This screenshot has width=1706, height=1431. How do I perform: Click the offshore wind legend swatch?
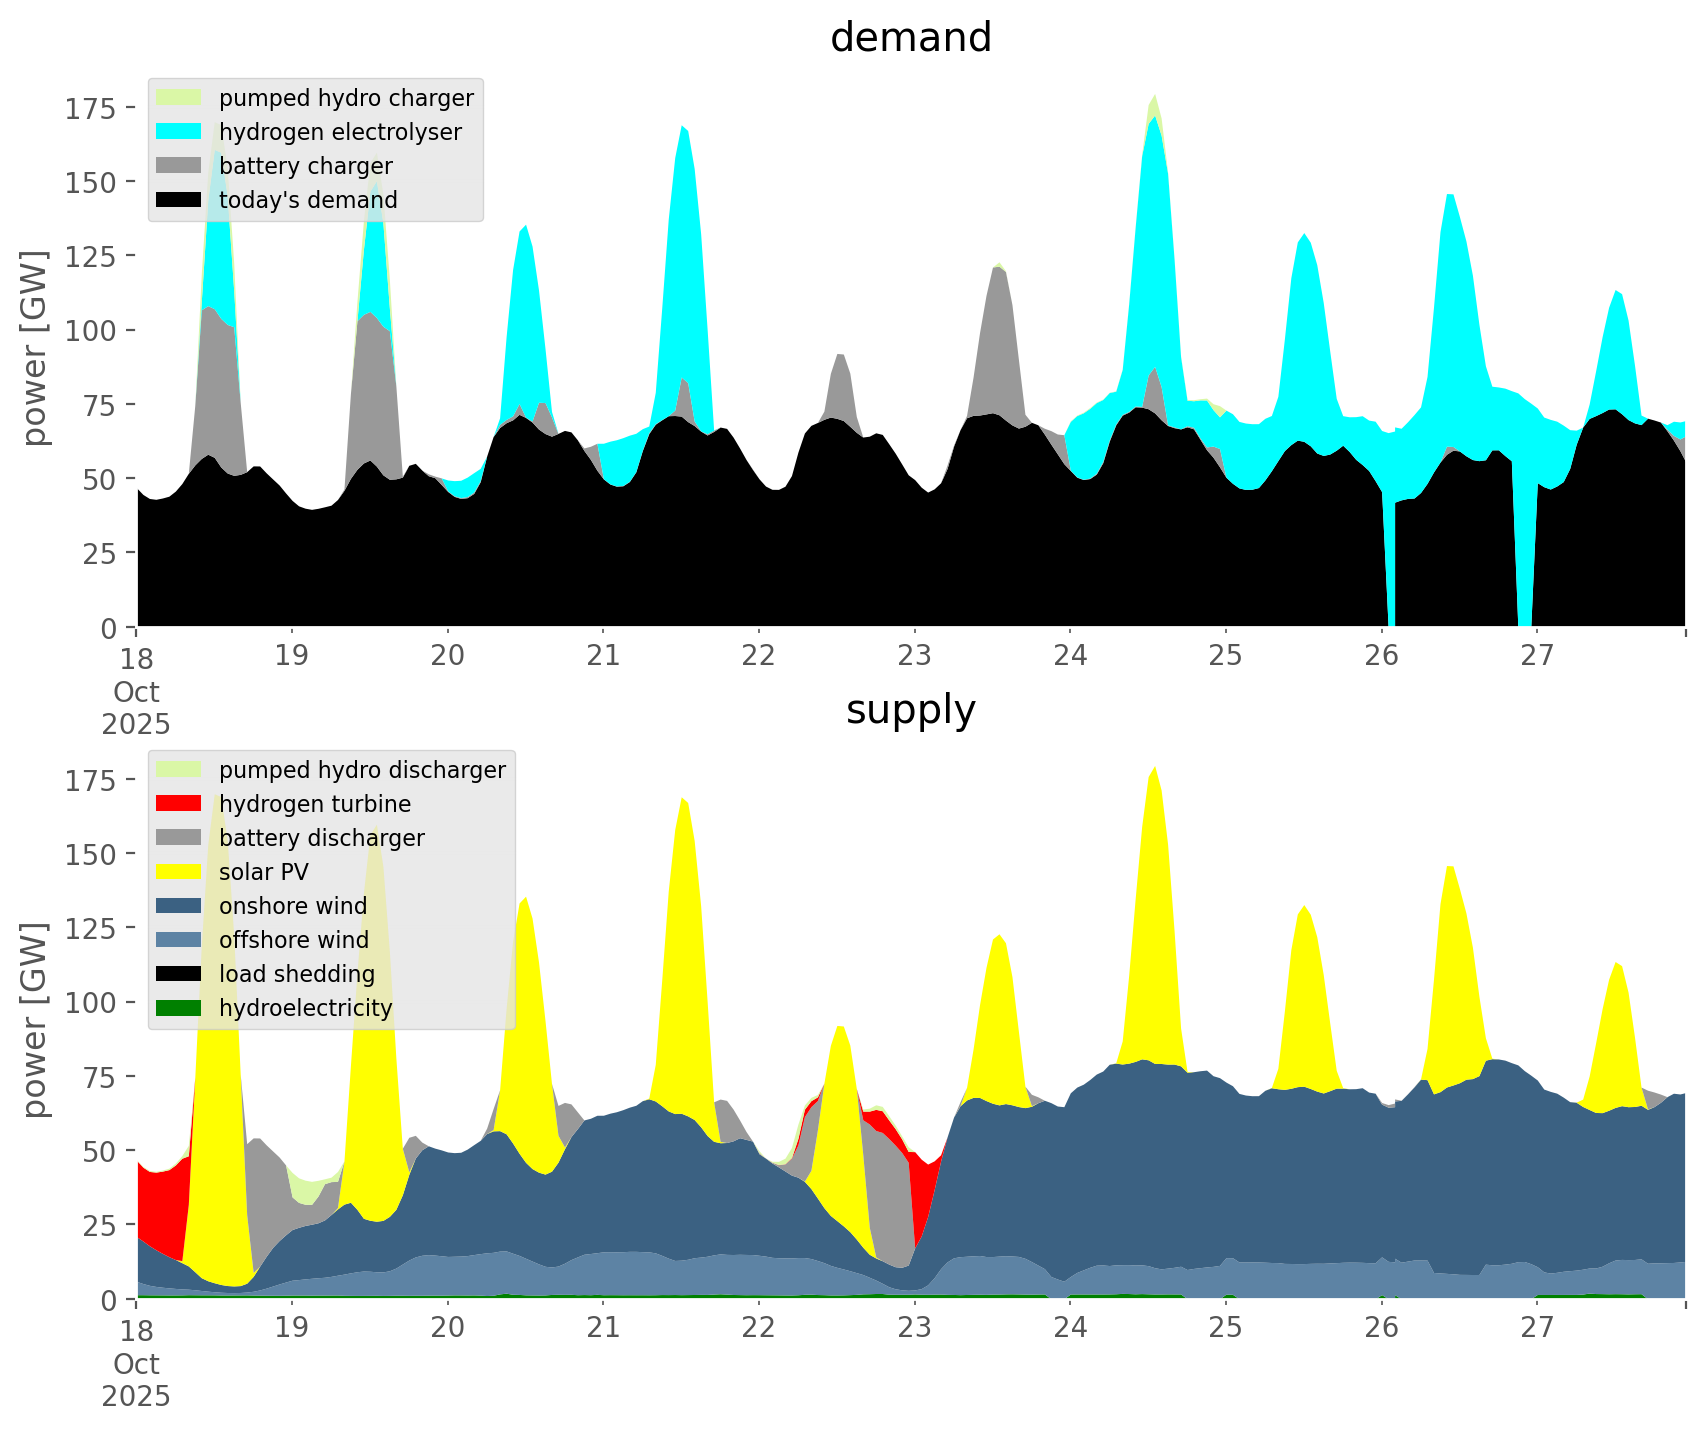(179, 940)
